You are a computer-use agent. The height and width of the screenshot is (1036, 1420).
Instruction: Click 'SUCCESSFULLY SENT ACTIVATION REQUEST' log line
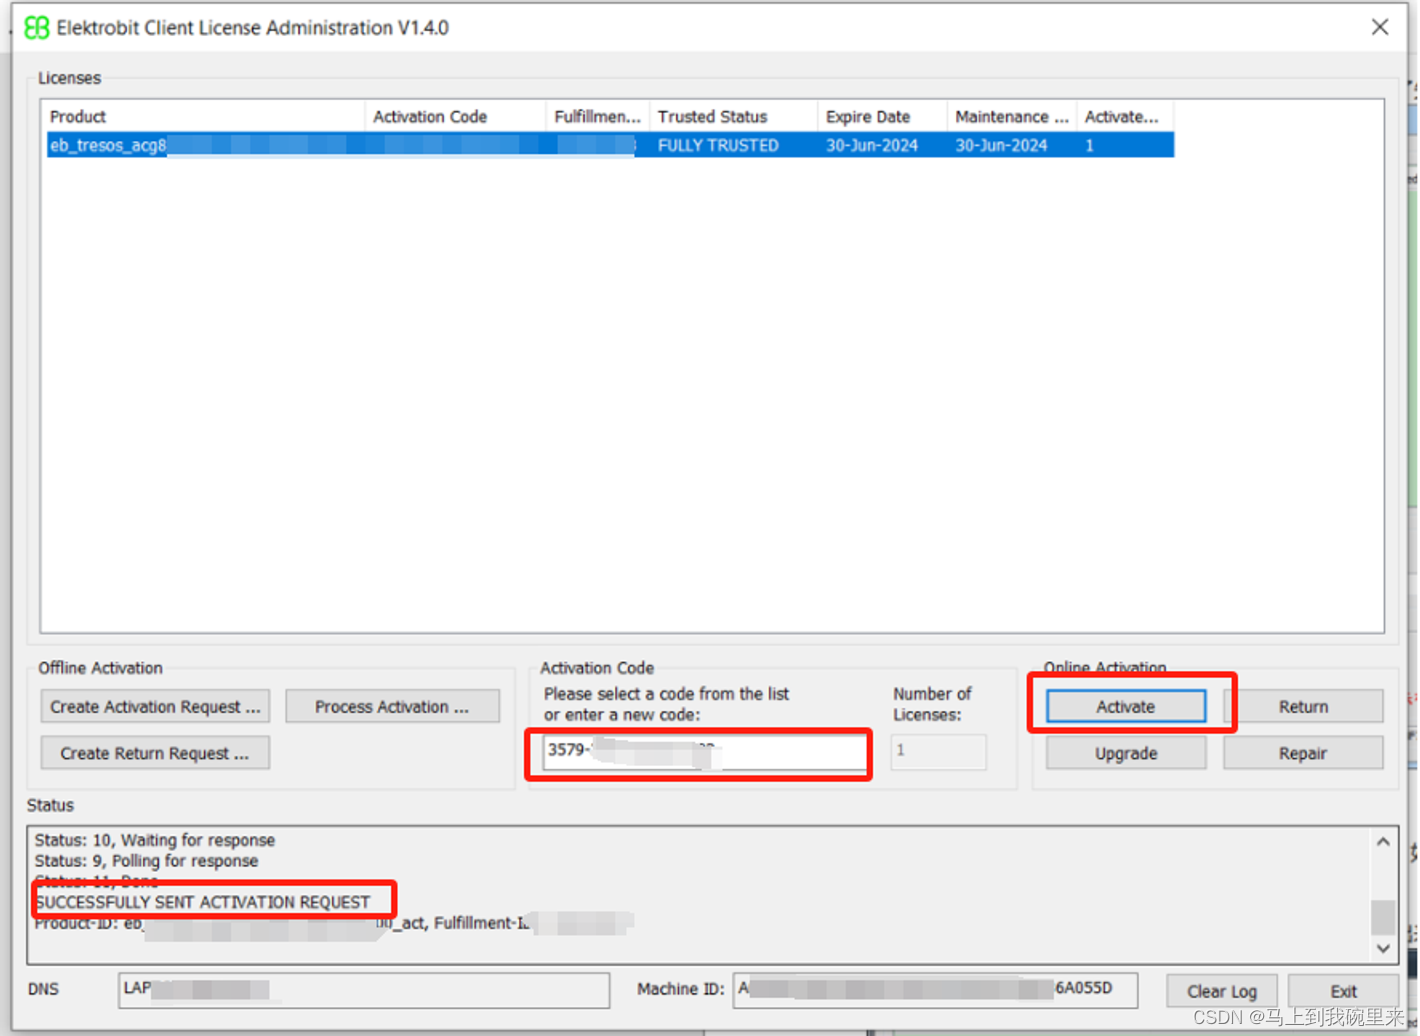203,902
